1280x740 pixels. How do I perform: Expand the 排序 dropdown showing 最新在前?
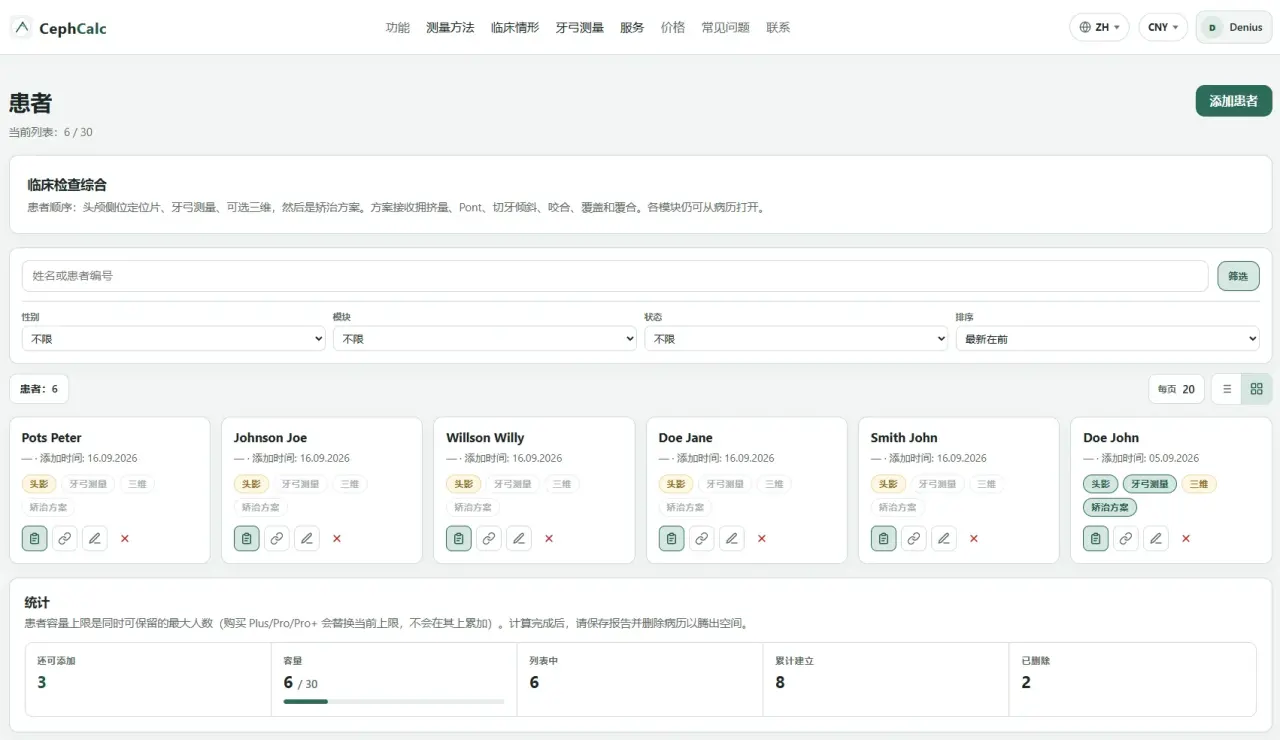pos(1107,339)
